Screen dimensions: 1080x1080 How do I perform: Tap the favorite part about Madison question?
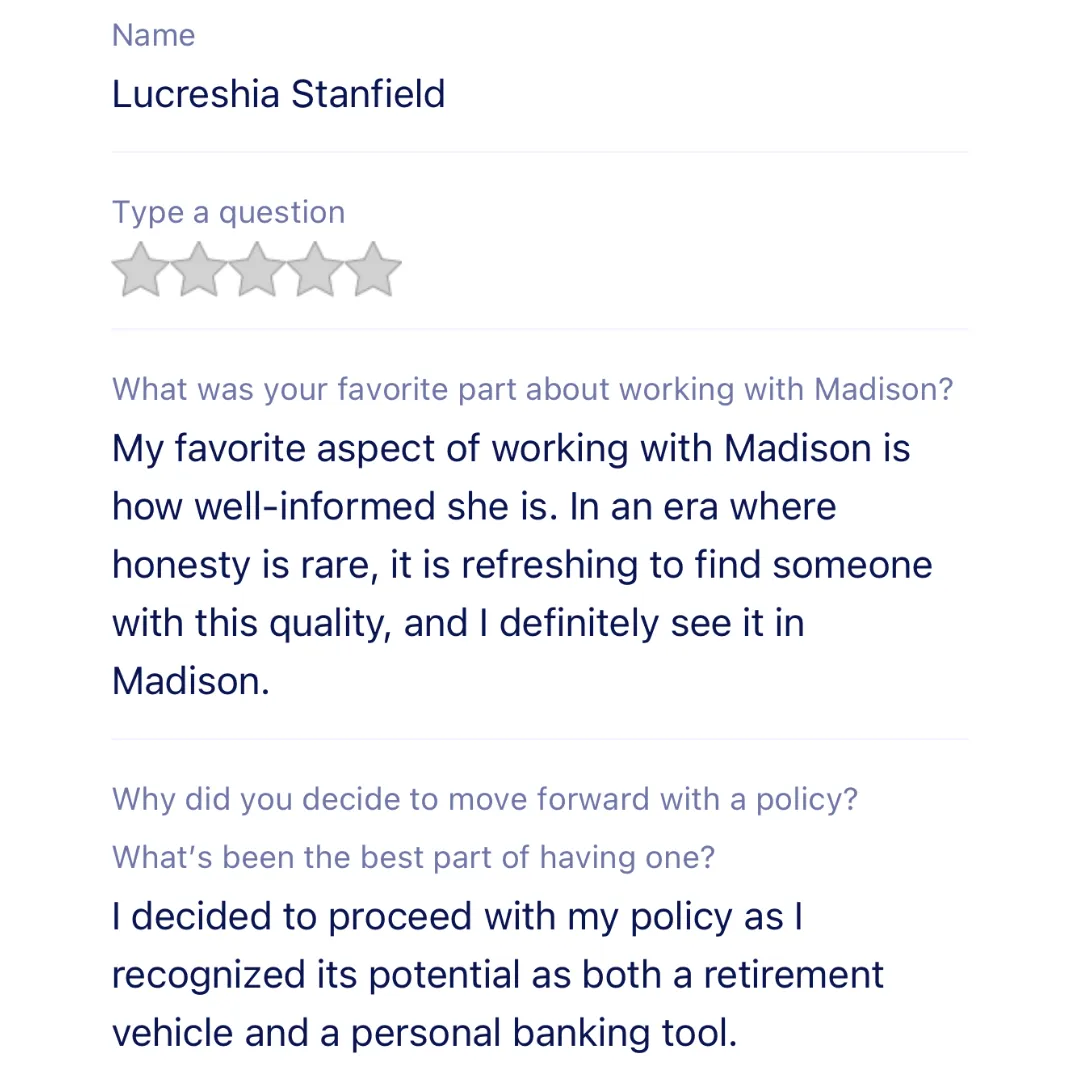532,389
